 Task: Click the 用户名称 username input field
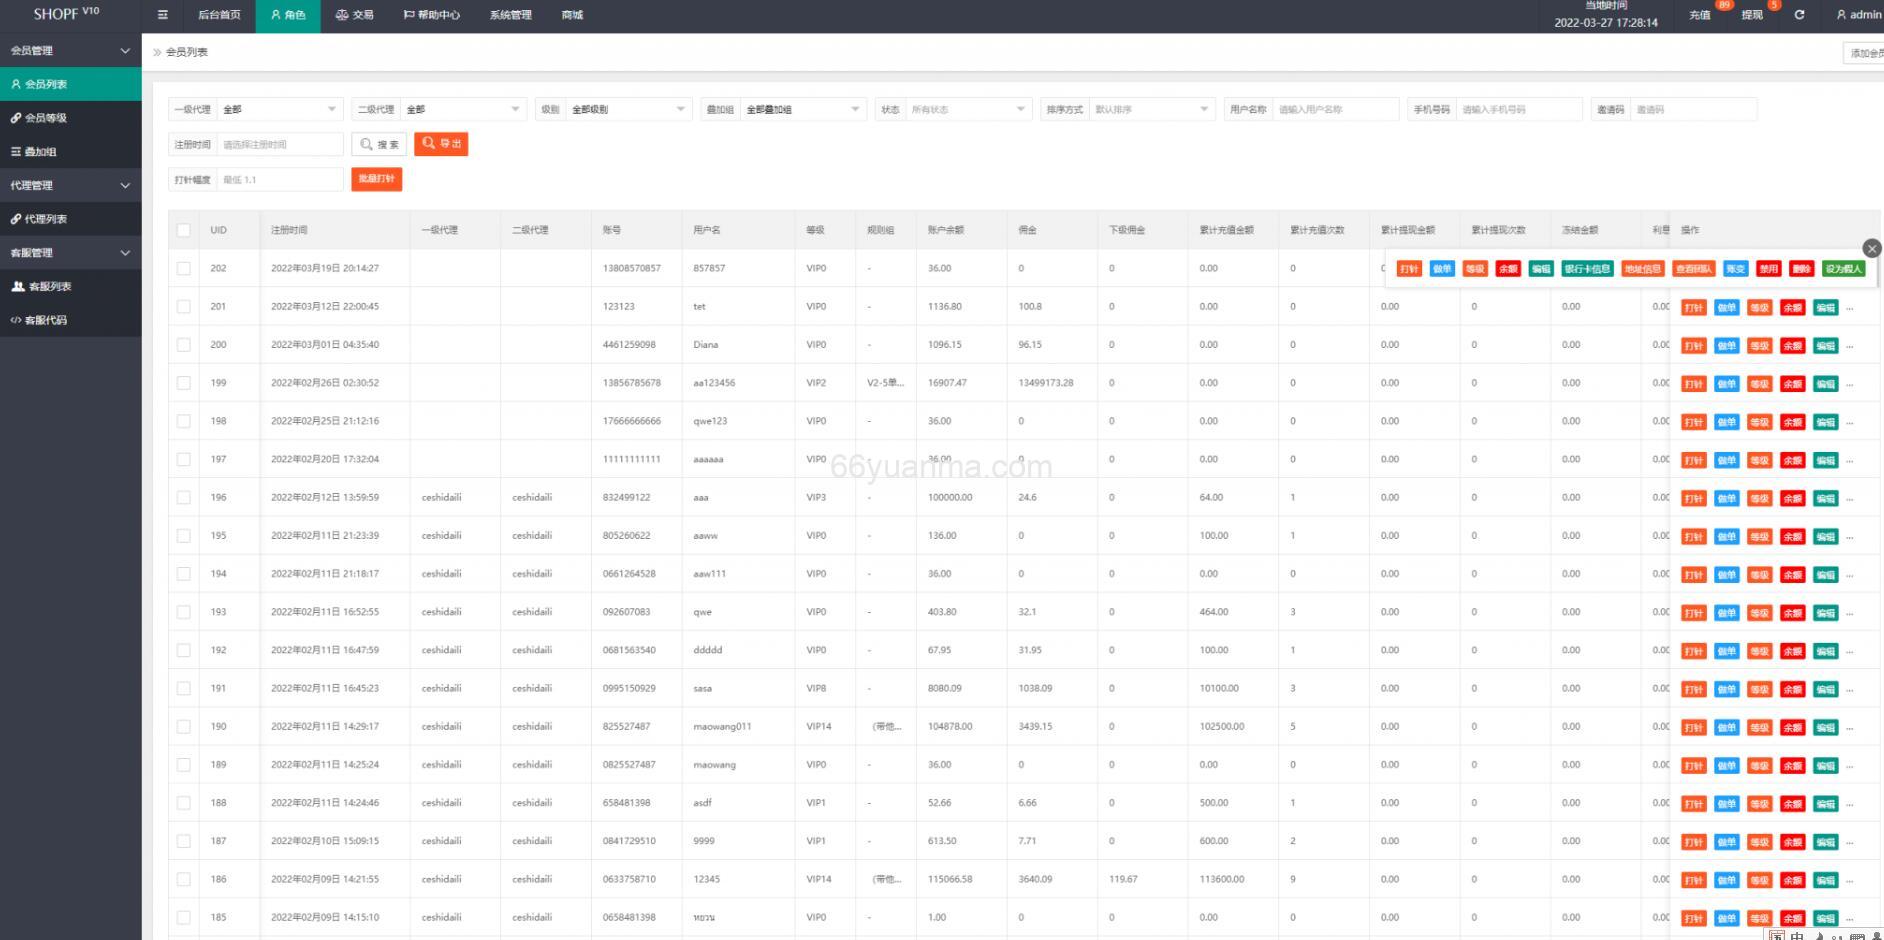click(1334, 109)
